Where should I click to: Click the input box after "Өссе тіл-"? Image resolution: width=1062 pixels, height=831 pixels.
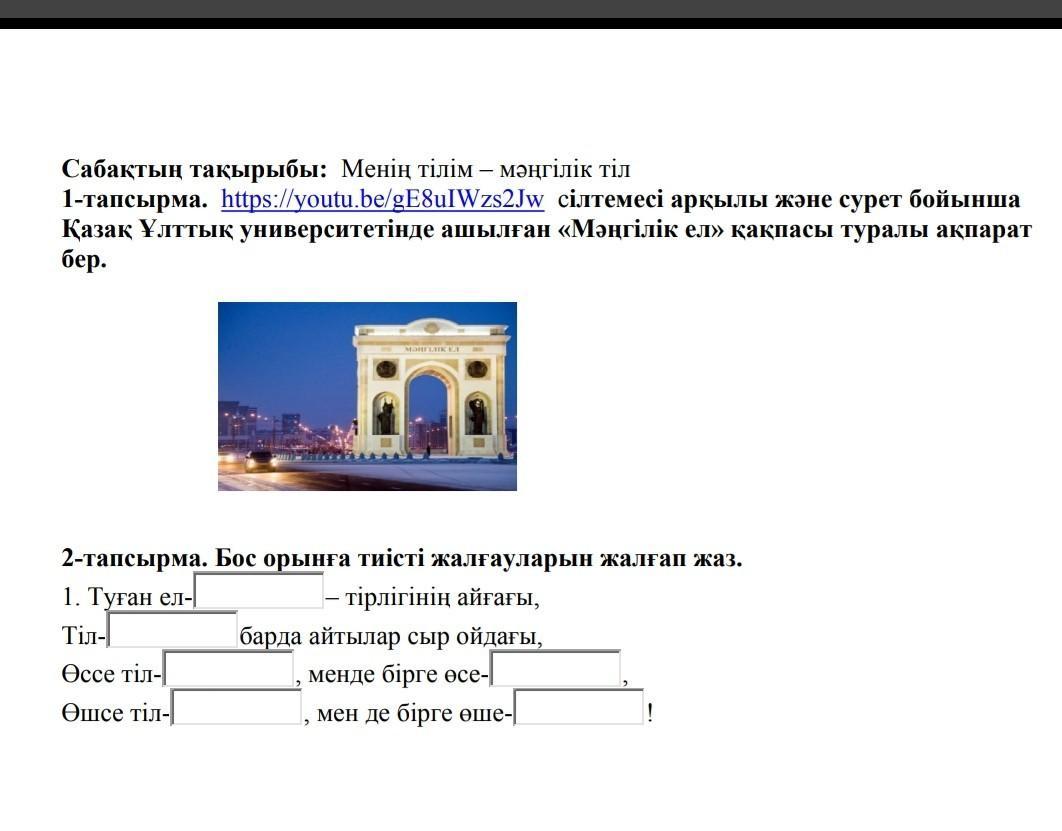point(228,669)
